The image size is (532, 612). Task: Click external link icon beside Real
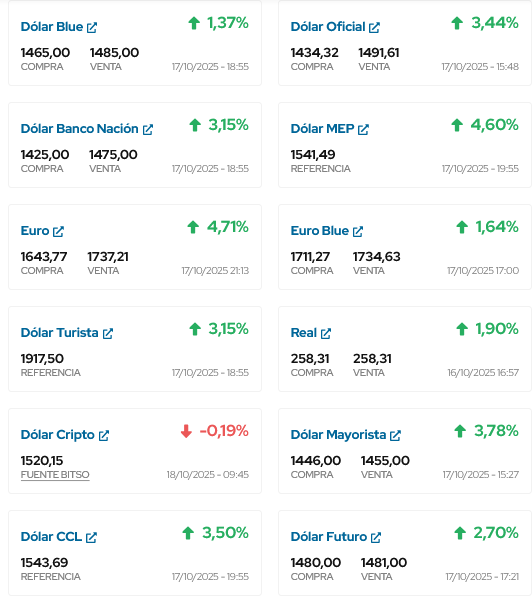pyautogui.click(x=326, y=333)
